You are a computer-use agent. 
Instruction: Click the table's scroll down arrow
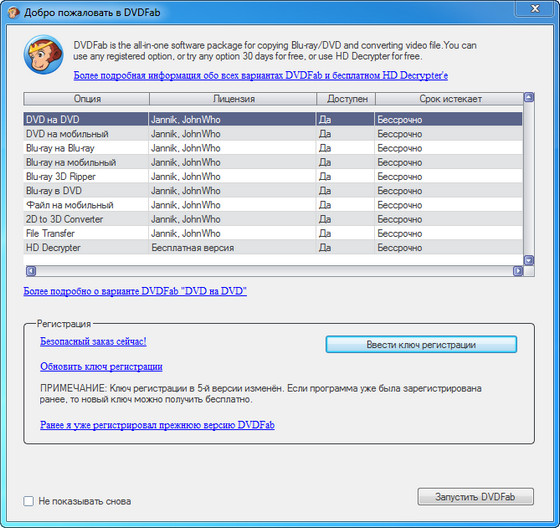point(529,260)
